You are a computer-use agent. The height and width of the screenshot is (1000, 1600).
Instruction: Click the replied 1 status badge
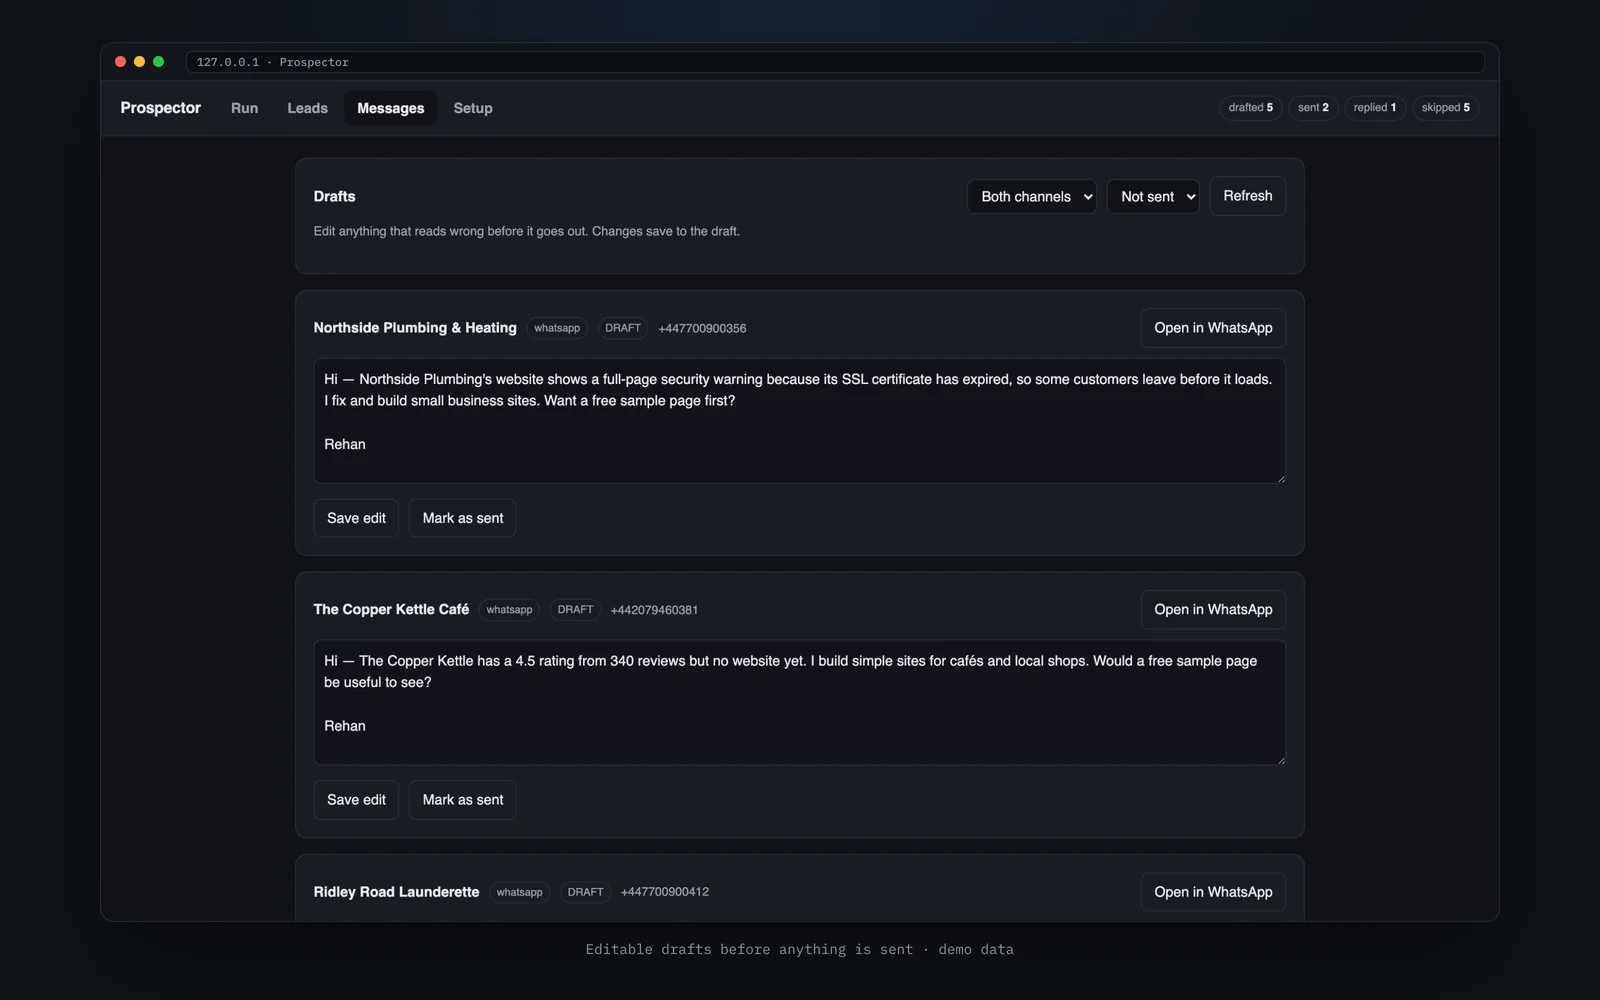pyautogui.click(x=1375, y=108)
